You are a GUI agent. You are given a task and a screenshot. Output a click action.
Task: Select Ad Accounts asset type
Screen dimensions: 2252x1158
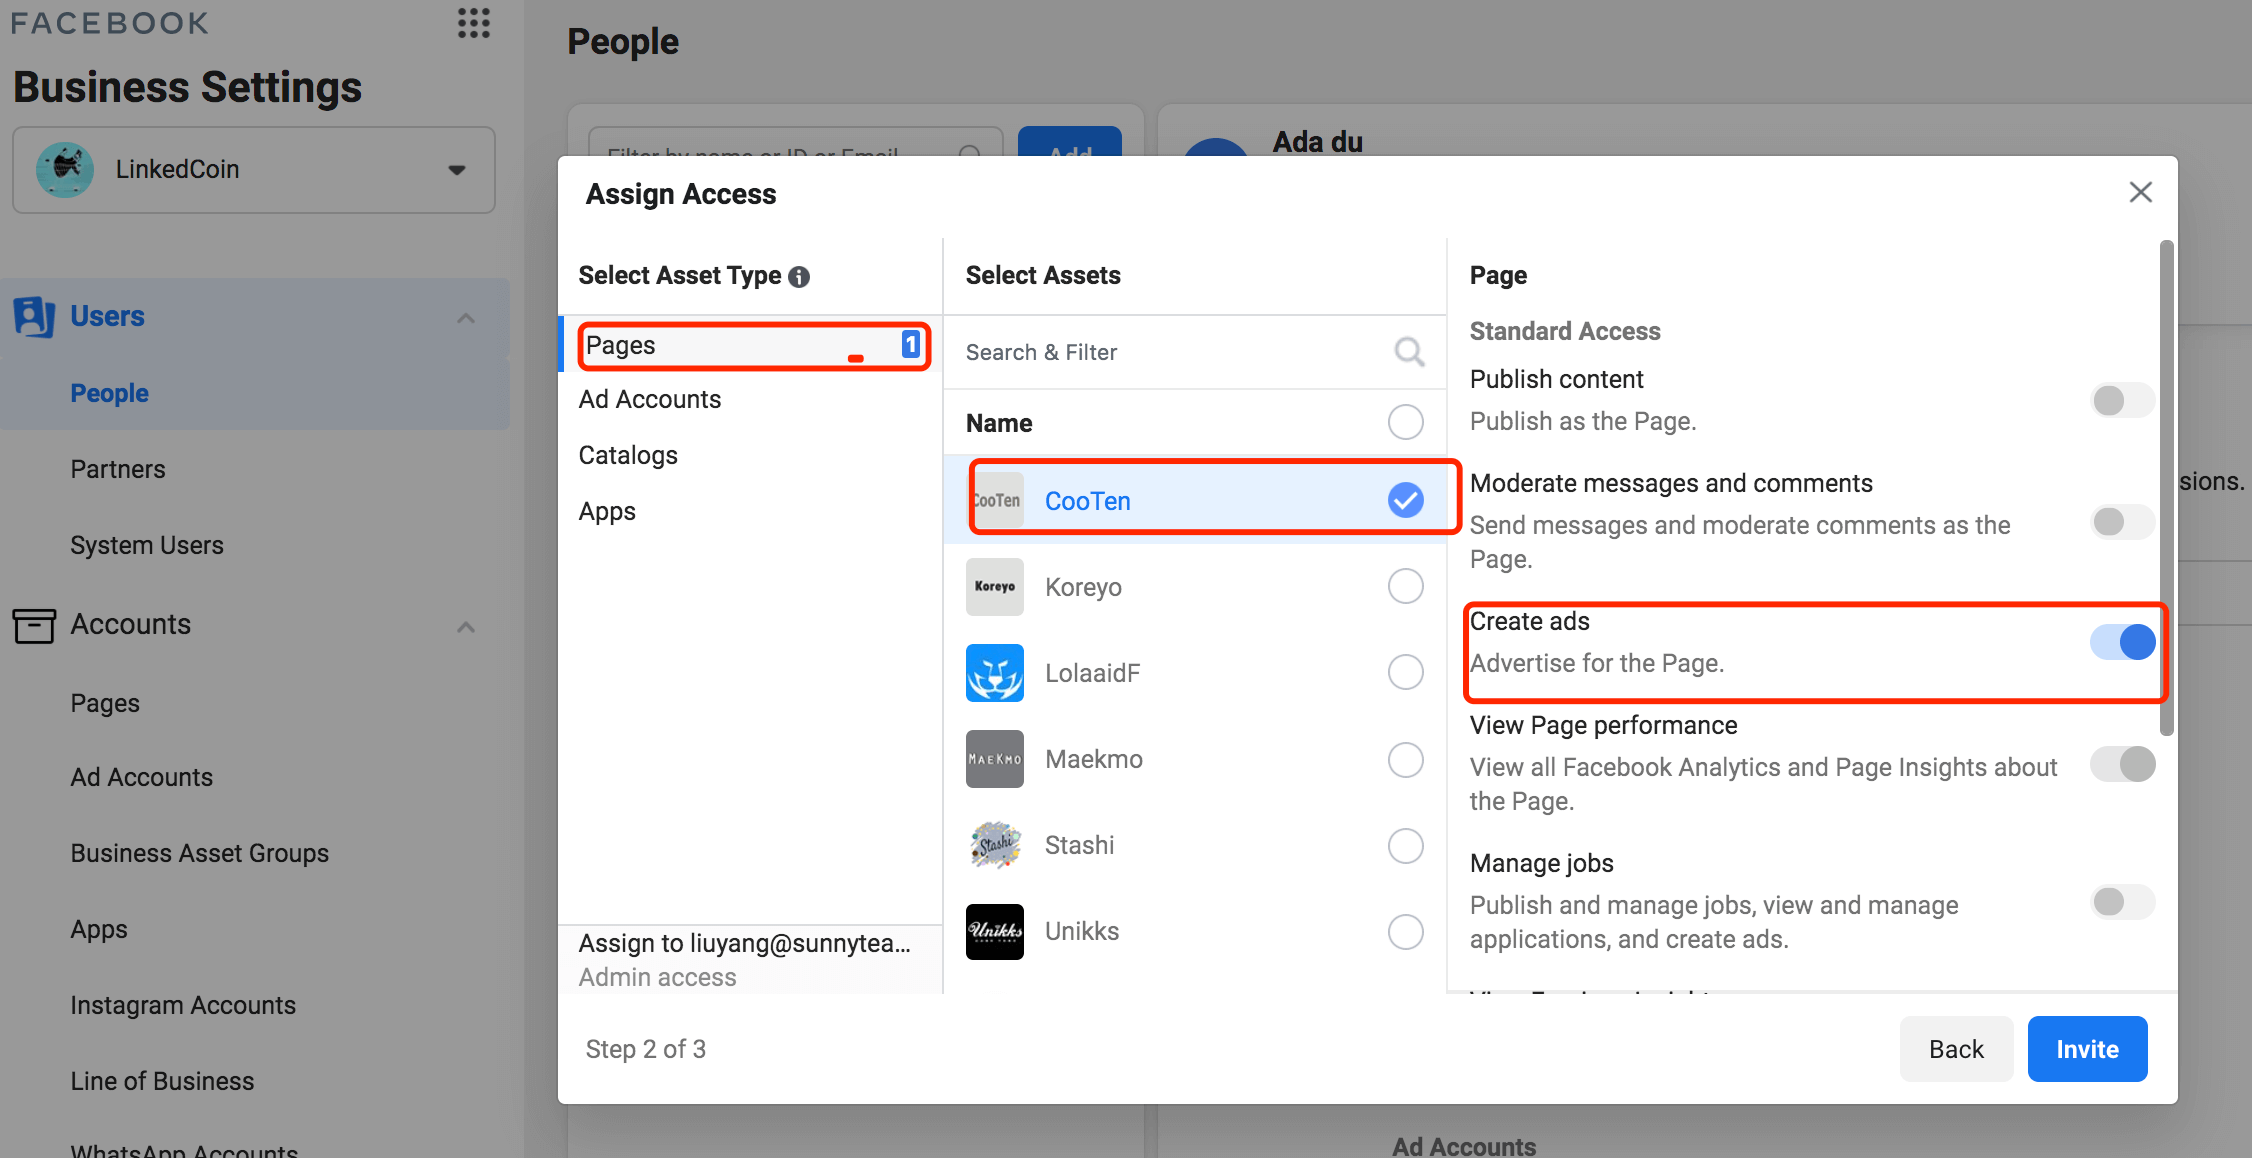tap(650, 399)
